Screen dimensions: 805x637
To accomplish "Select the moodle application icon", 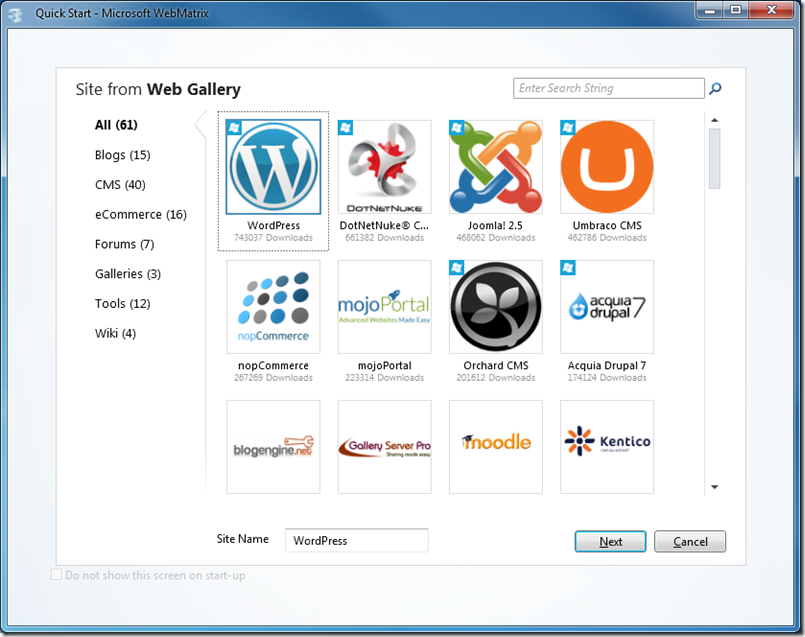I will (495, 447).
